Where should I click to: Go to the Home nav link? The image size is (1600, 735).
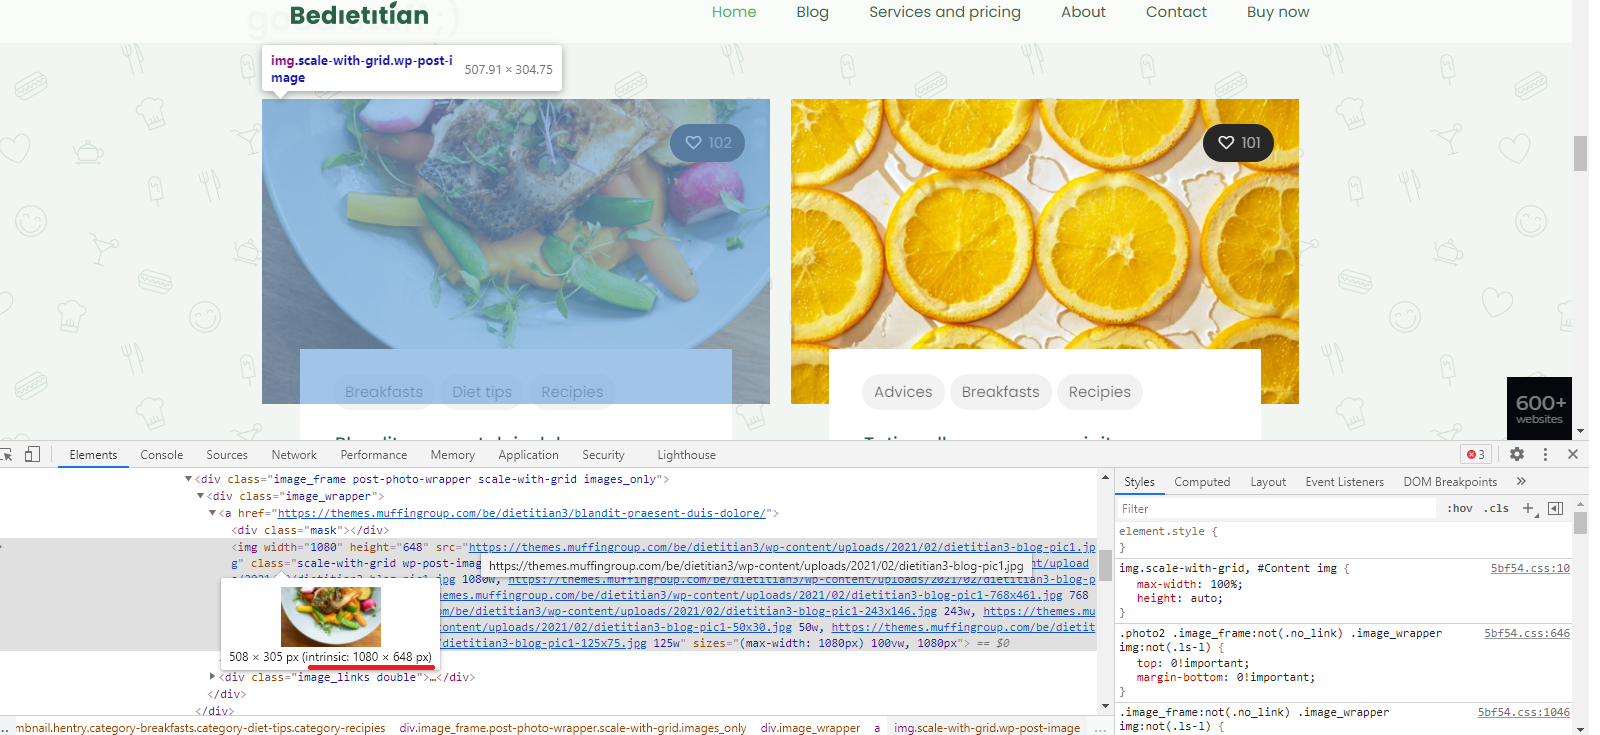(734, 12)
